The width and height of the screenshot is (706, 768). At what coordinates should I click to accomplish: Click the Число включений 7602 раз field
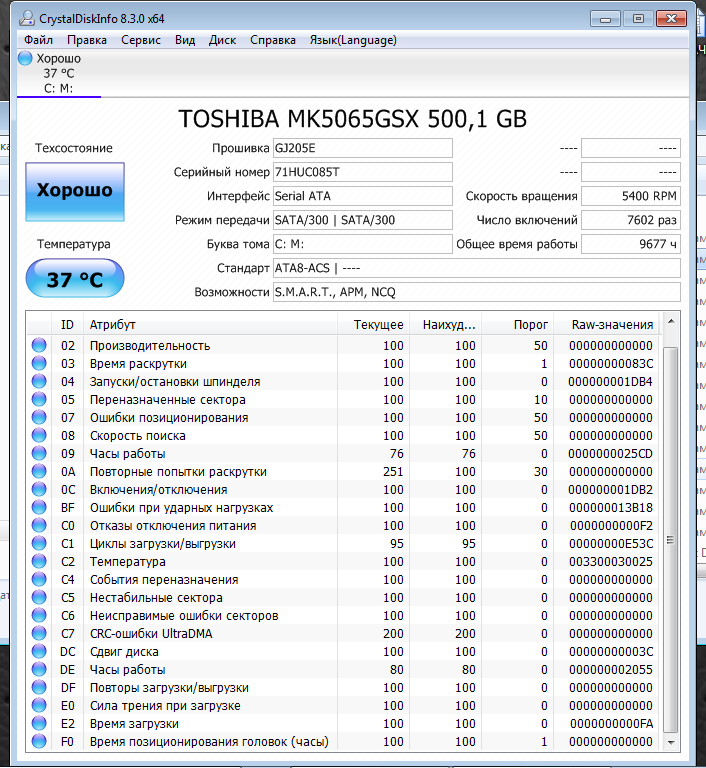pos(631,220)
